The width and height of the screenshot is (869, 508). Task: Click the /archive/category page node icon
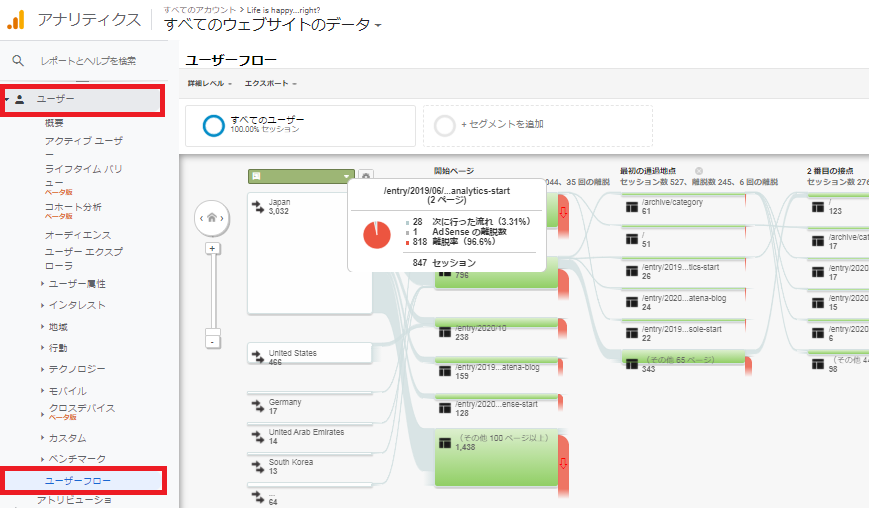point(632,207)
